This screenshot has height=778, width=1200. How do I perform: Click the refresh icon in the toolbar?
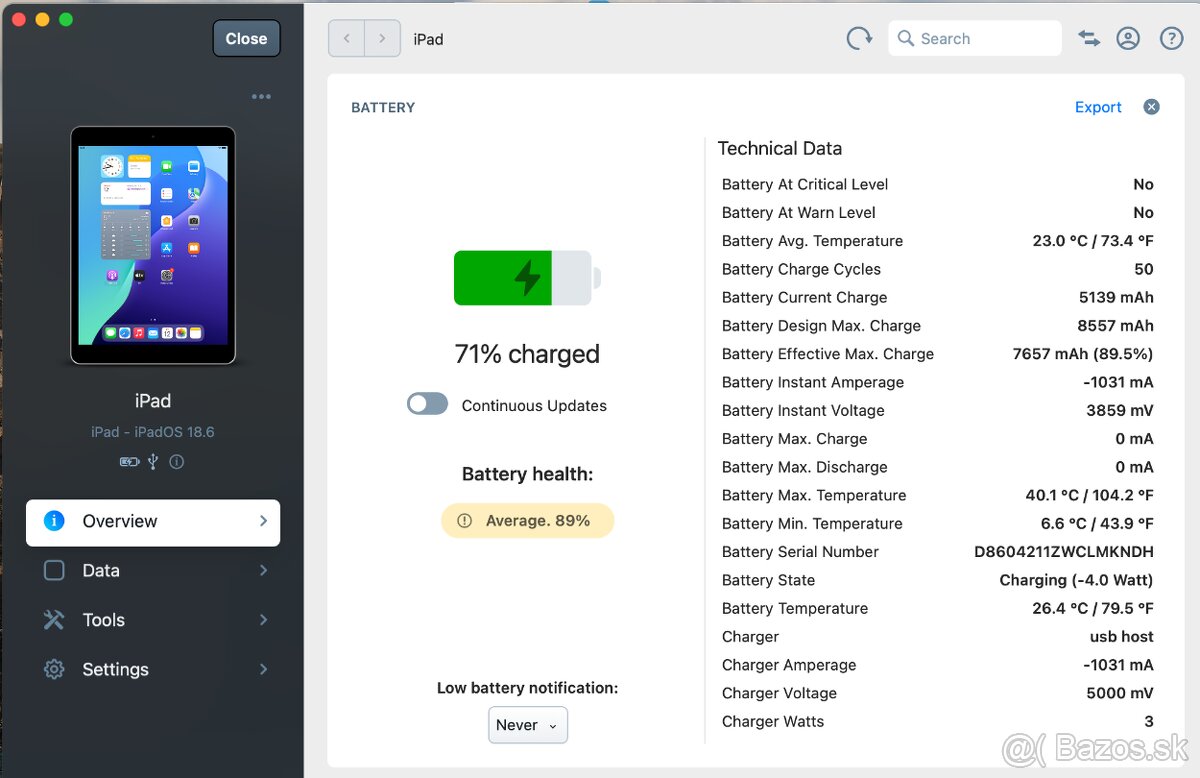pyautogui.click(x=859, y=39)
